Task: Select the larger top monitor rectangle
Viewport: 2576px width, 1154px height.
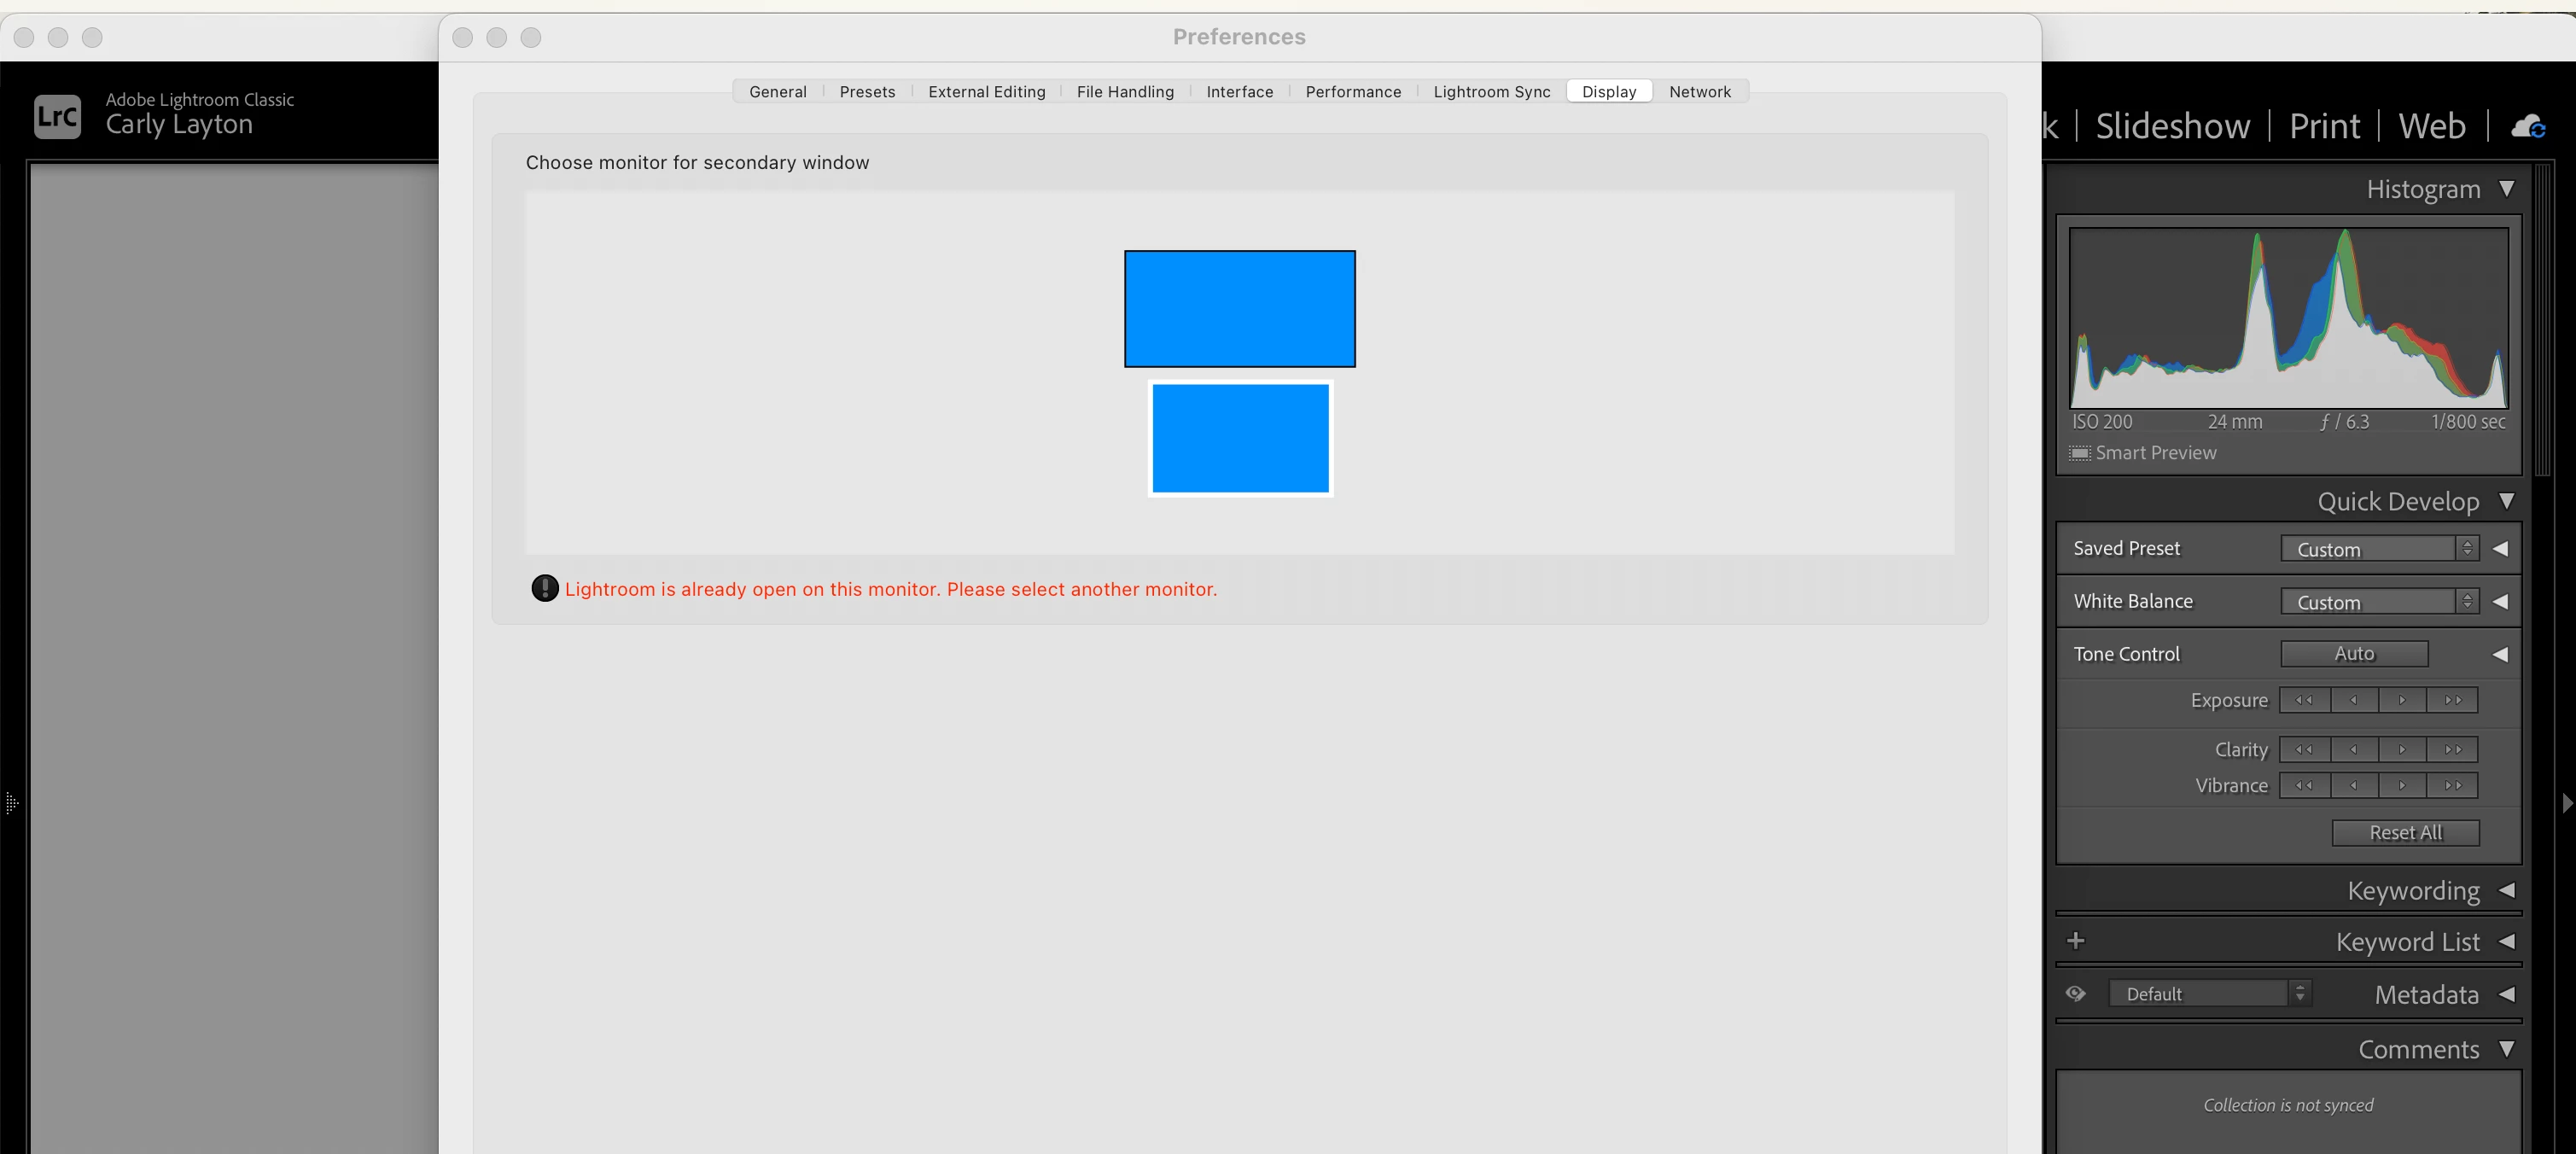Action: pos(1239,309)
